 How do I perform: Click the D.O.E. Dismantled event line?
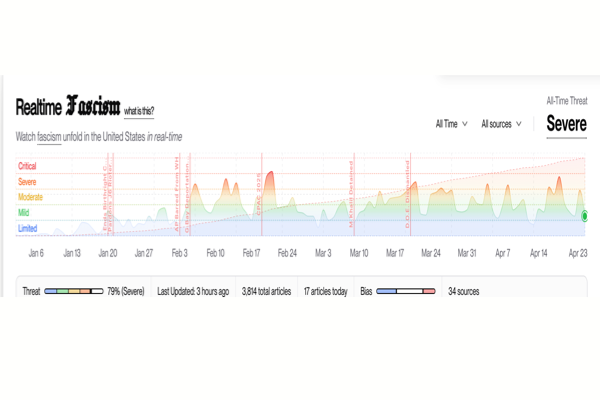409,195
